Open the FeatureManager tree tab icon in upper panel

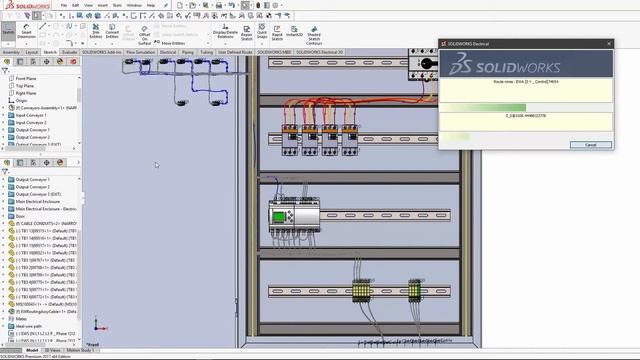[x=7, y=62]
